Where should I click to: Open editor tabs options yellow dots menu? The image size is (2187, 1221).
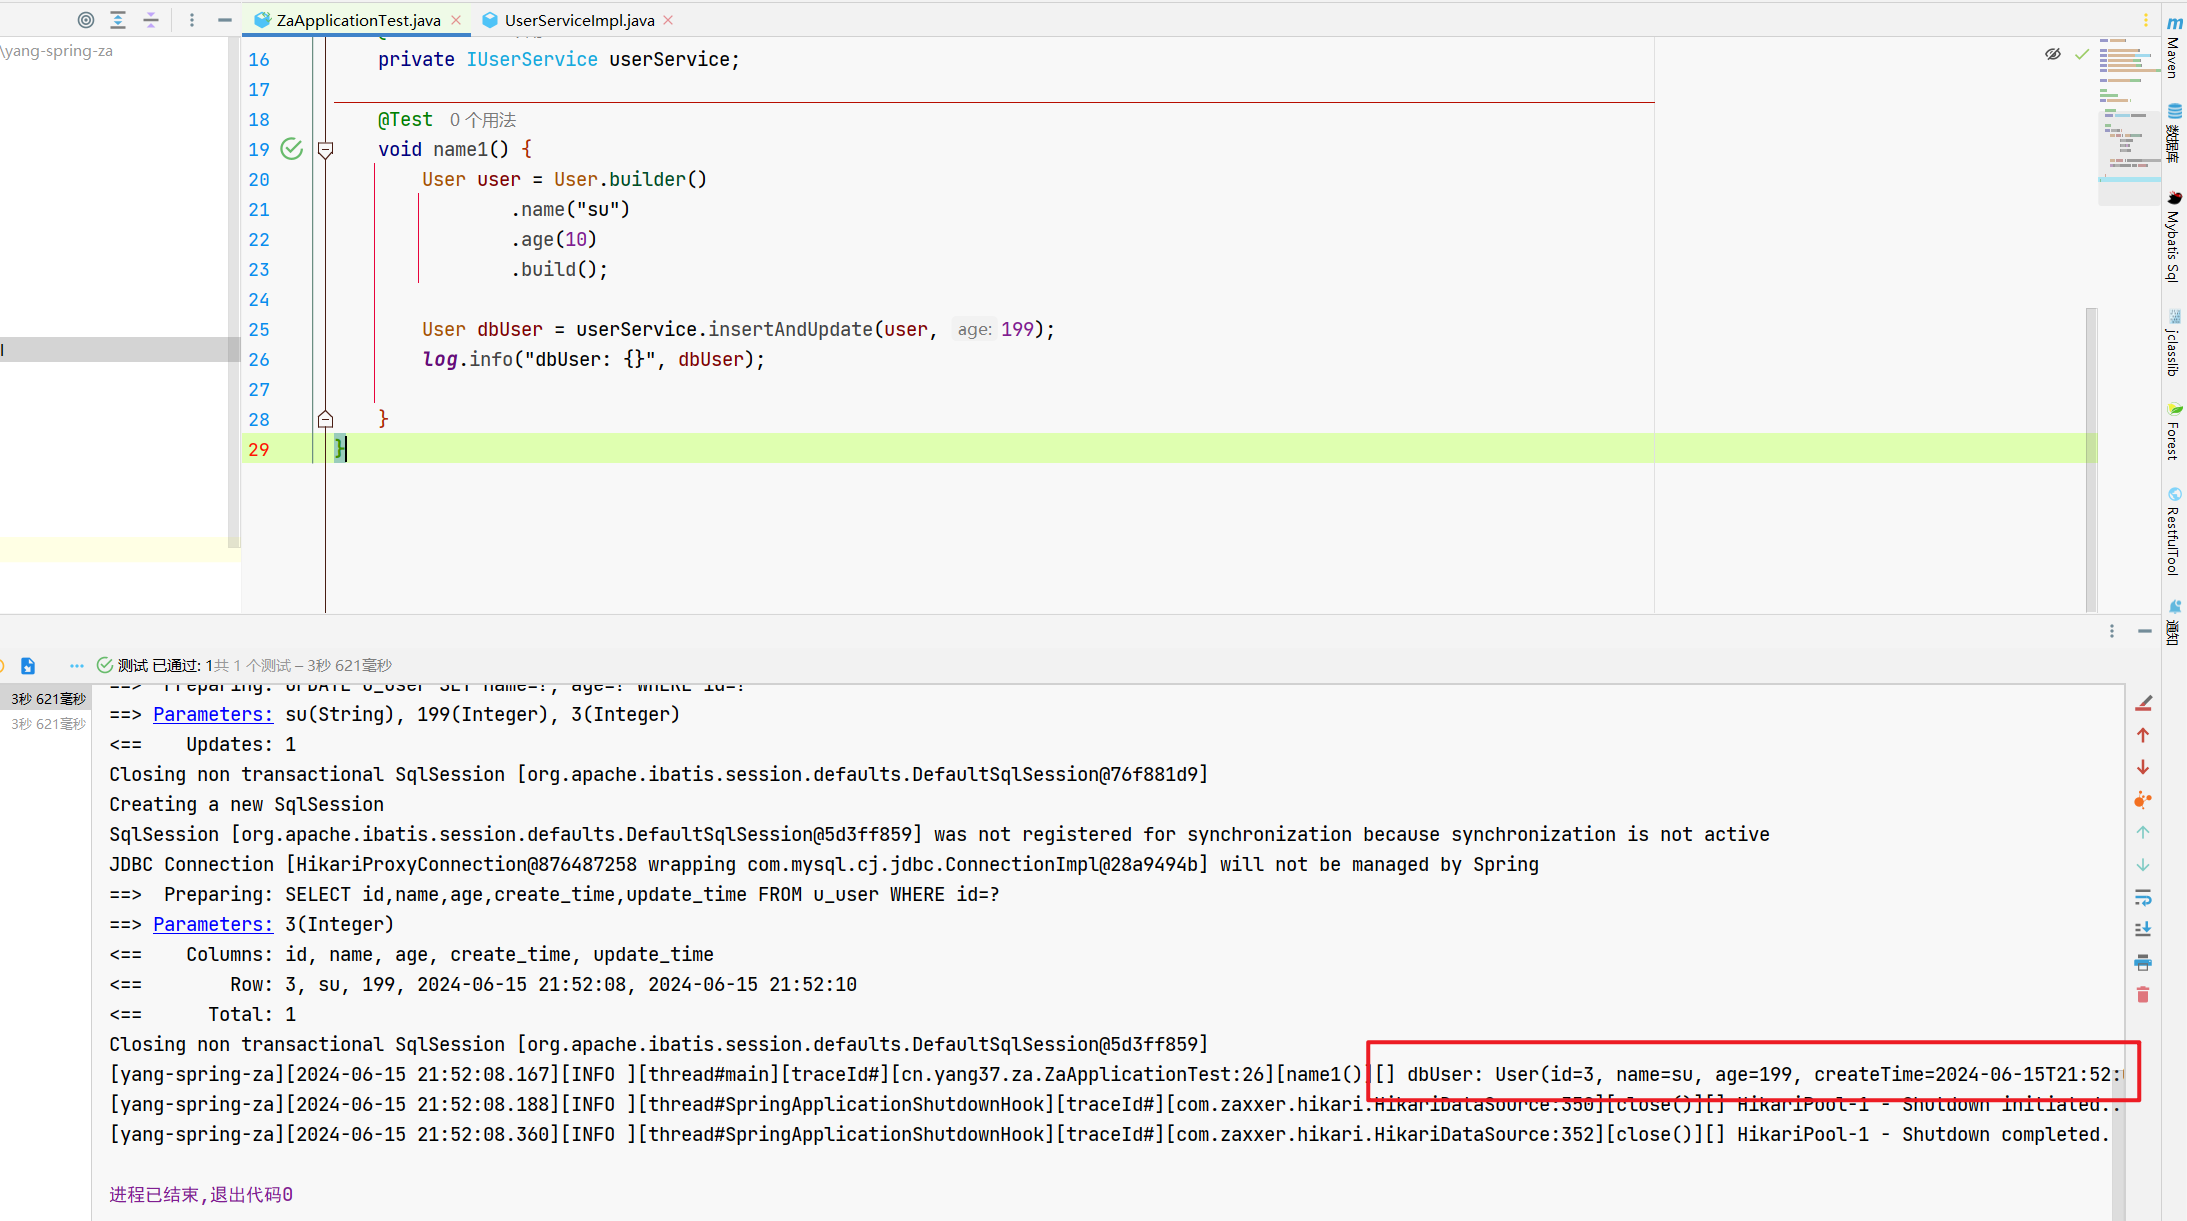(x=2146, y=20)
